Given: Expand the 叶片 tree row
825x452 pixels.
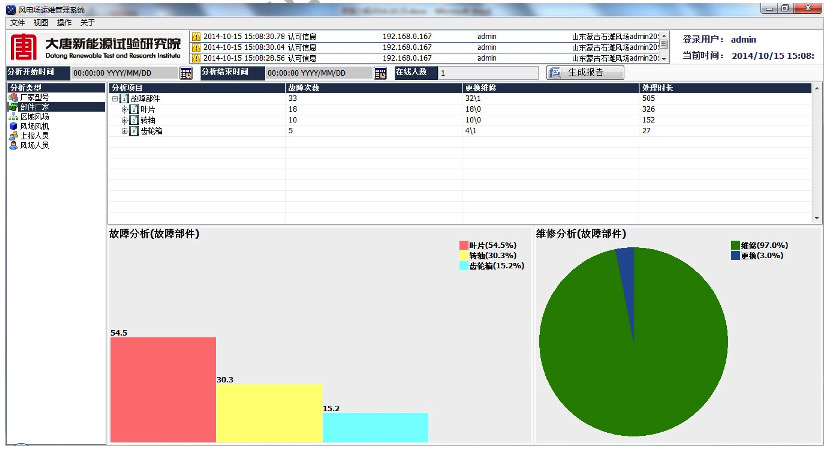Looking at the screenshot, I should pos(125,109).
